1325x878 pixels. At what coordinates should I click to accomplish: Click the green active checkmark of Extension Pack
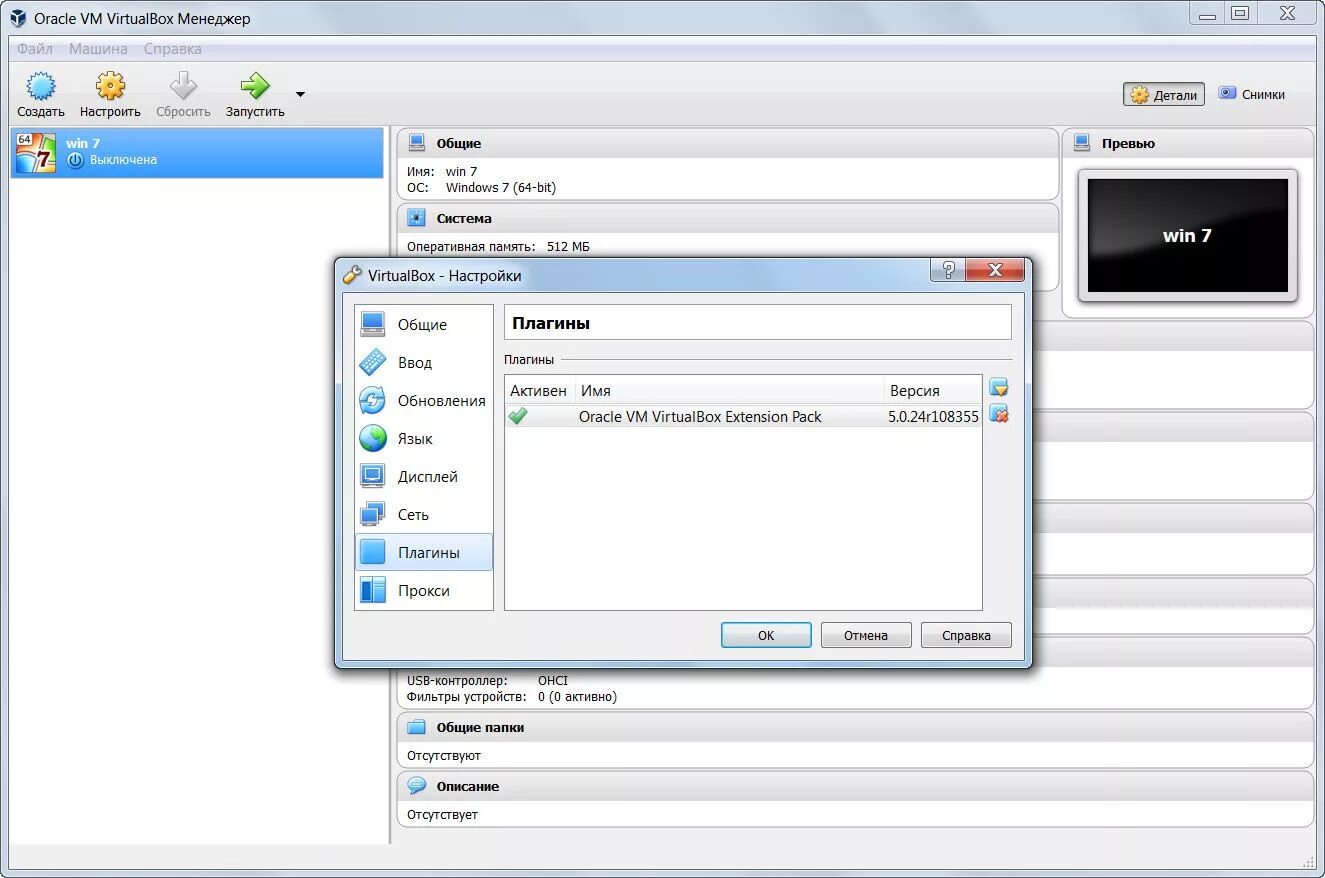pyautogui.click(x=518, y=416)
